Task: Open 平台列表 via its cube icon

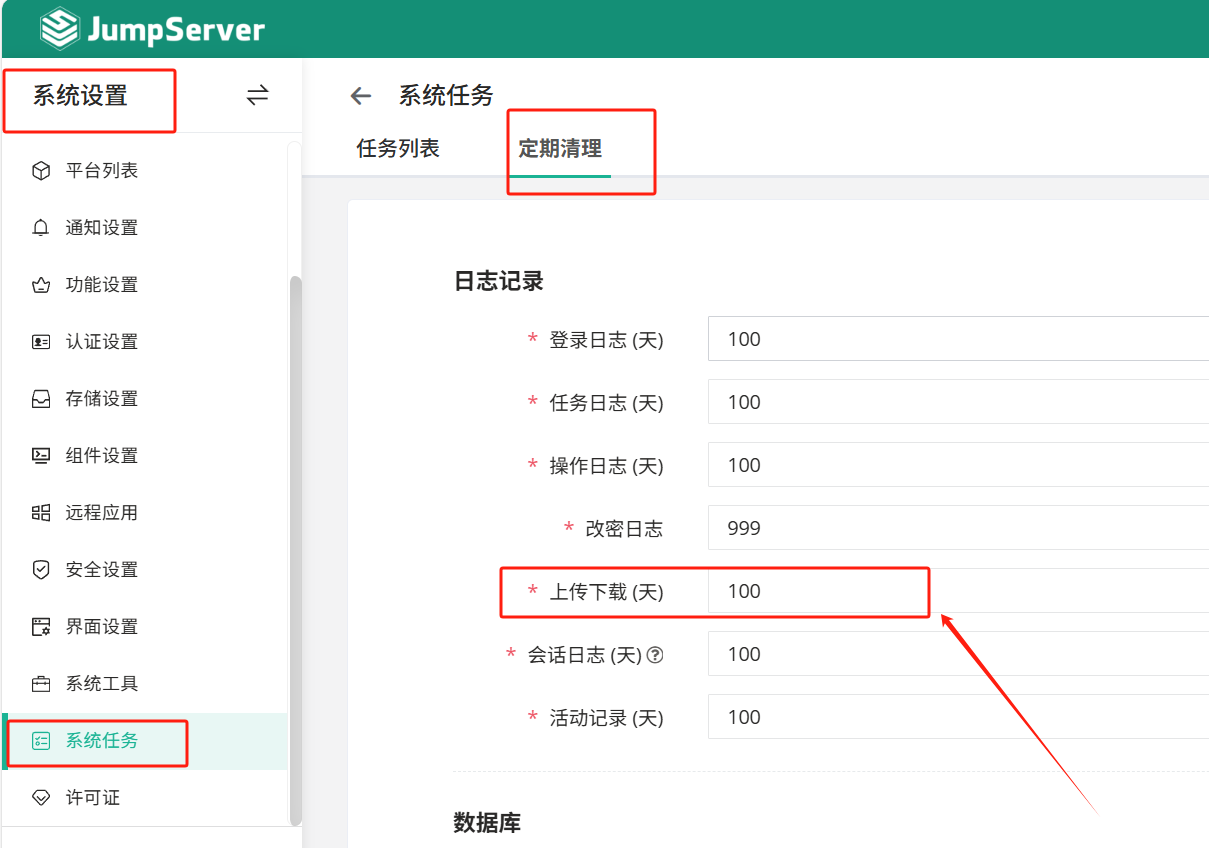Action: [x=41, y=171]
